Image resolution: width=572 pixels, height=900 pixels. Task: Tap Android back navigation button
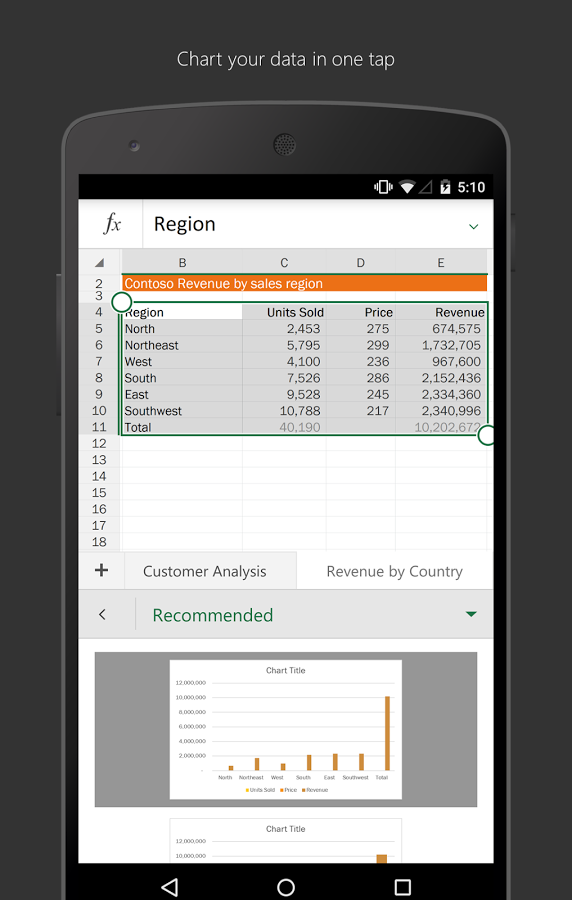pyautogui.click(x=170, y=887)
